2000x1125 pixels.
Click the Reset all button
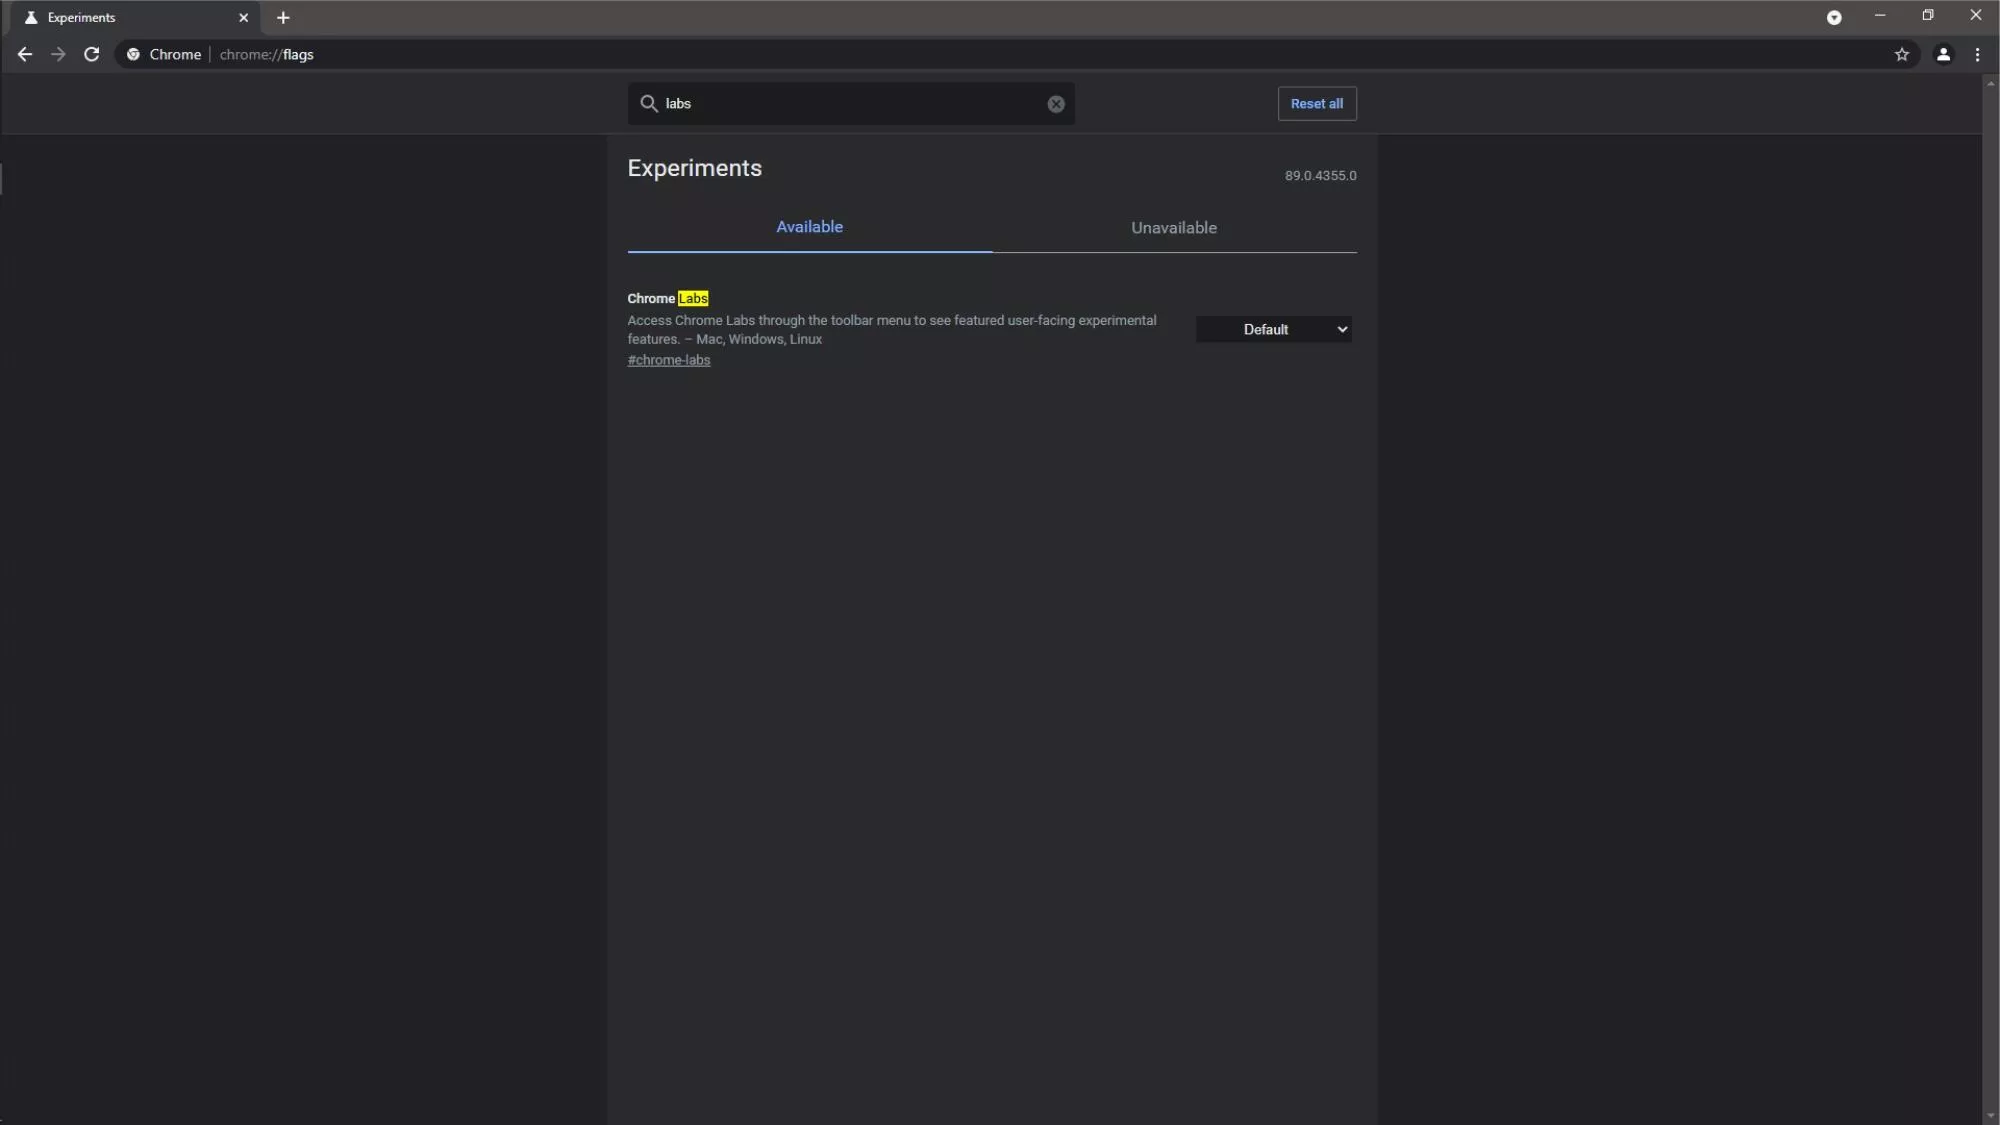click(x=1317, y=104)
